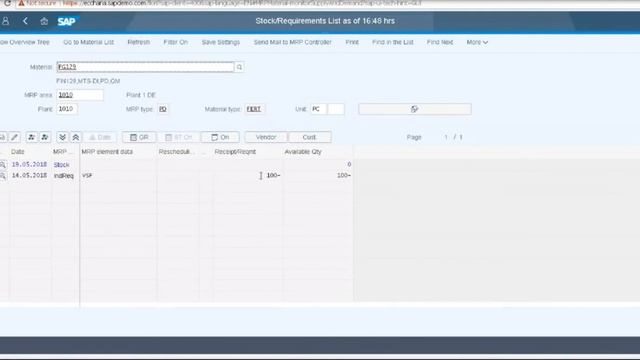The image size is (640, 360).
Task: Click the 100- Available Qty value
Action: tap(344, 175)
